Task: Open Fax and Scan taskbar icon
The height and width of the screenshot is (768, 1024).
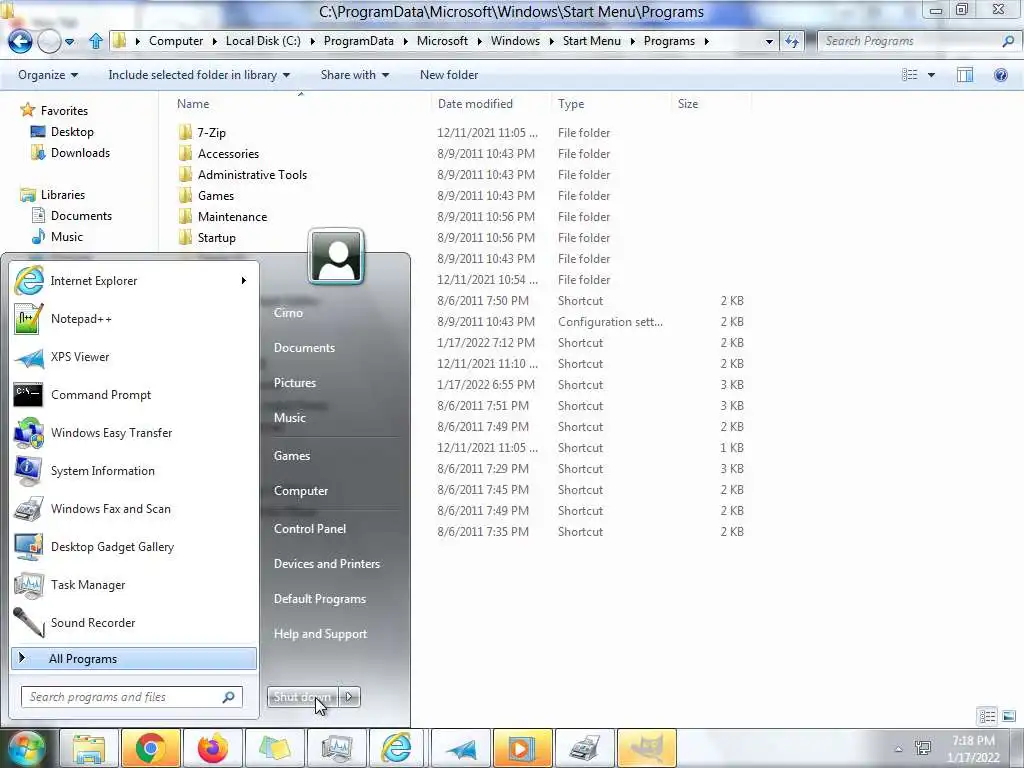Action: (584, 748)
